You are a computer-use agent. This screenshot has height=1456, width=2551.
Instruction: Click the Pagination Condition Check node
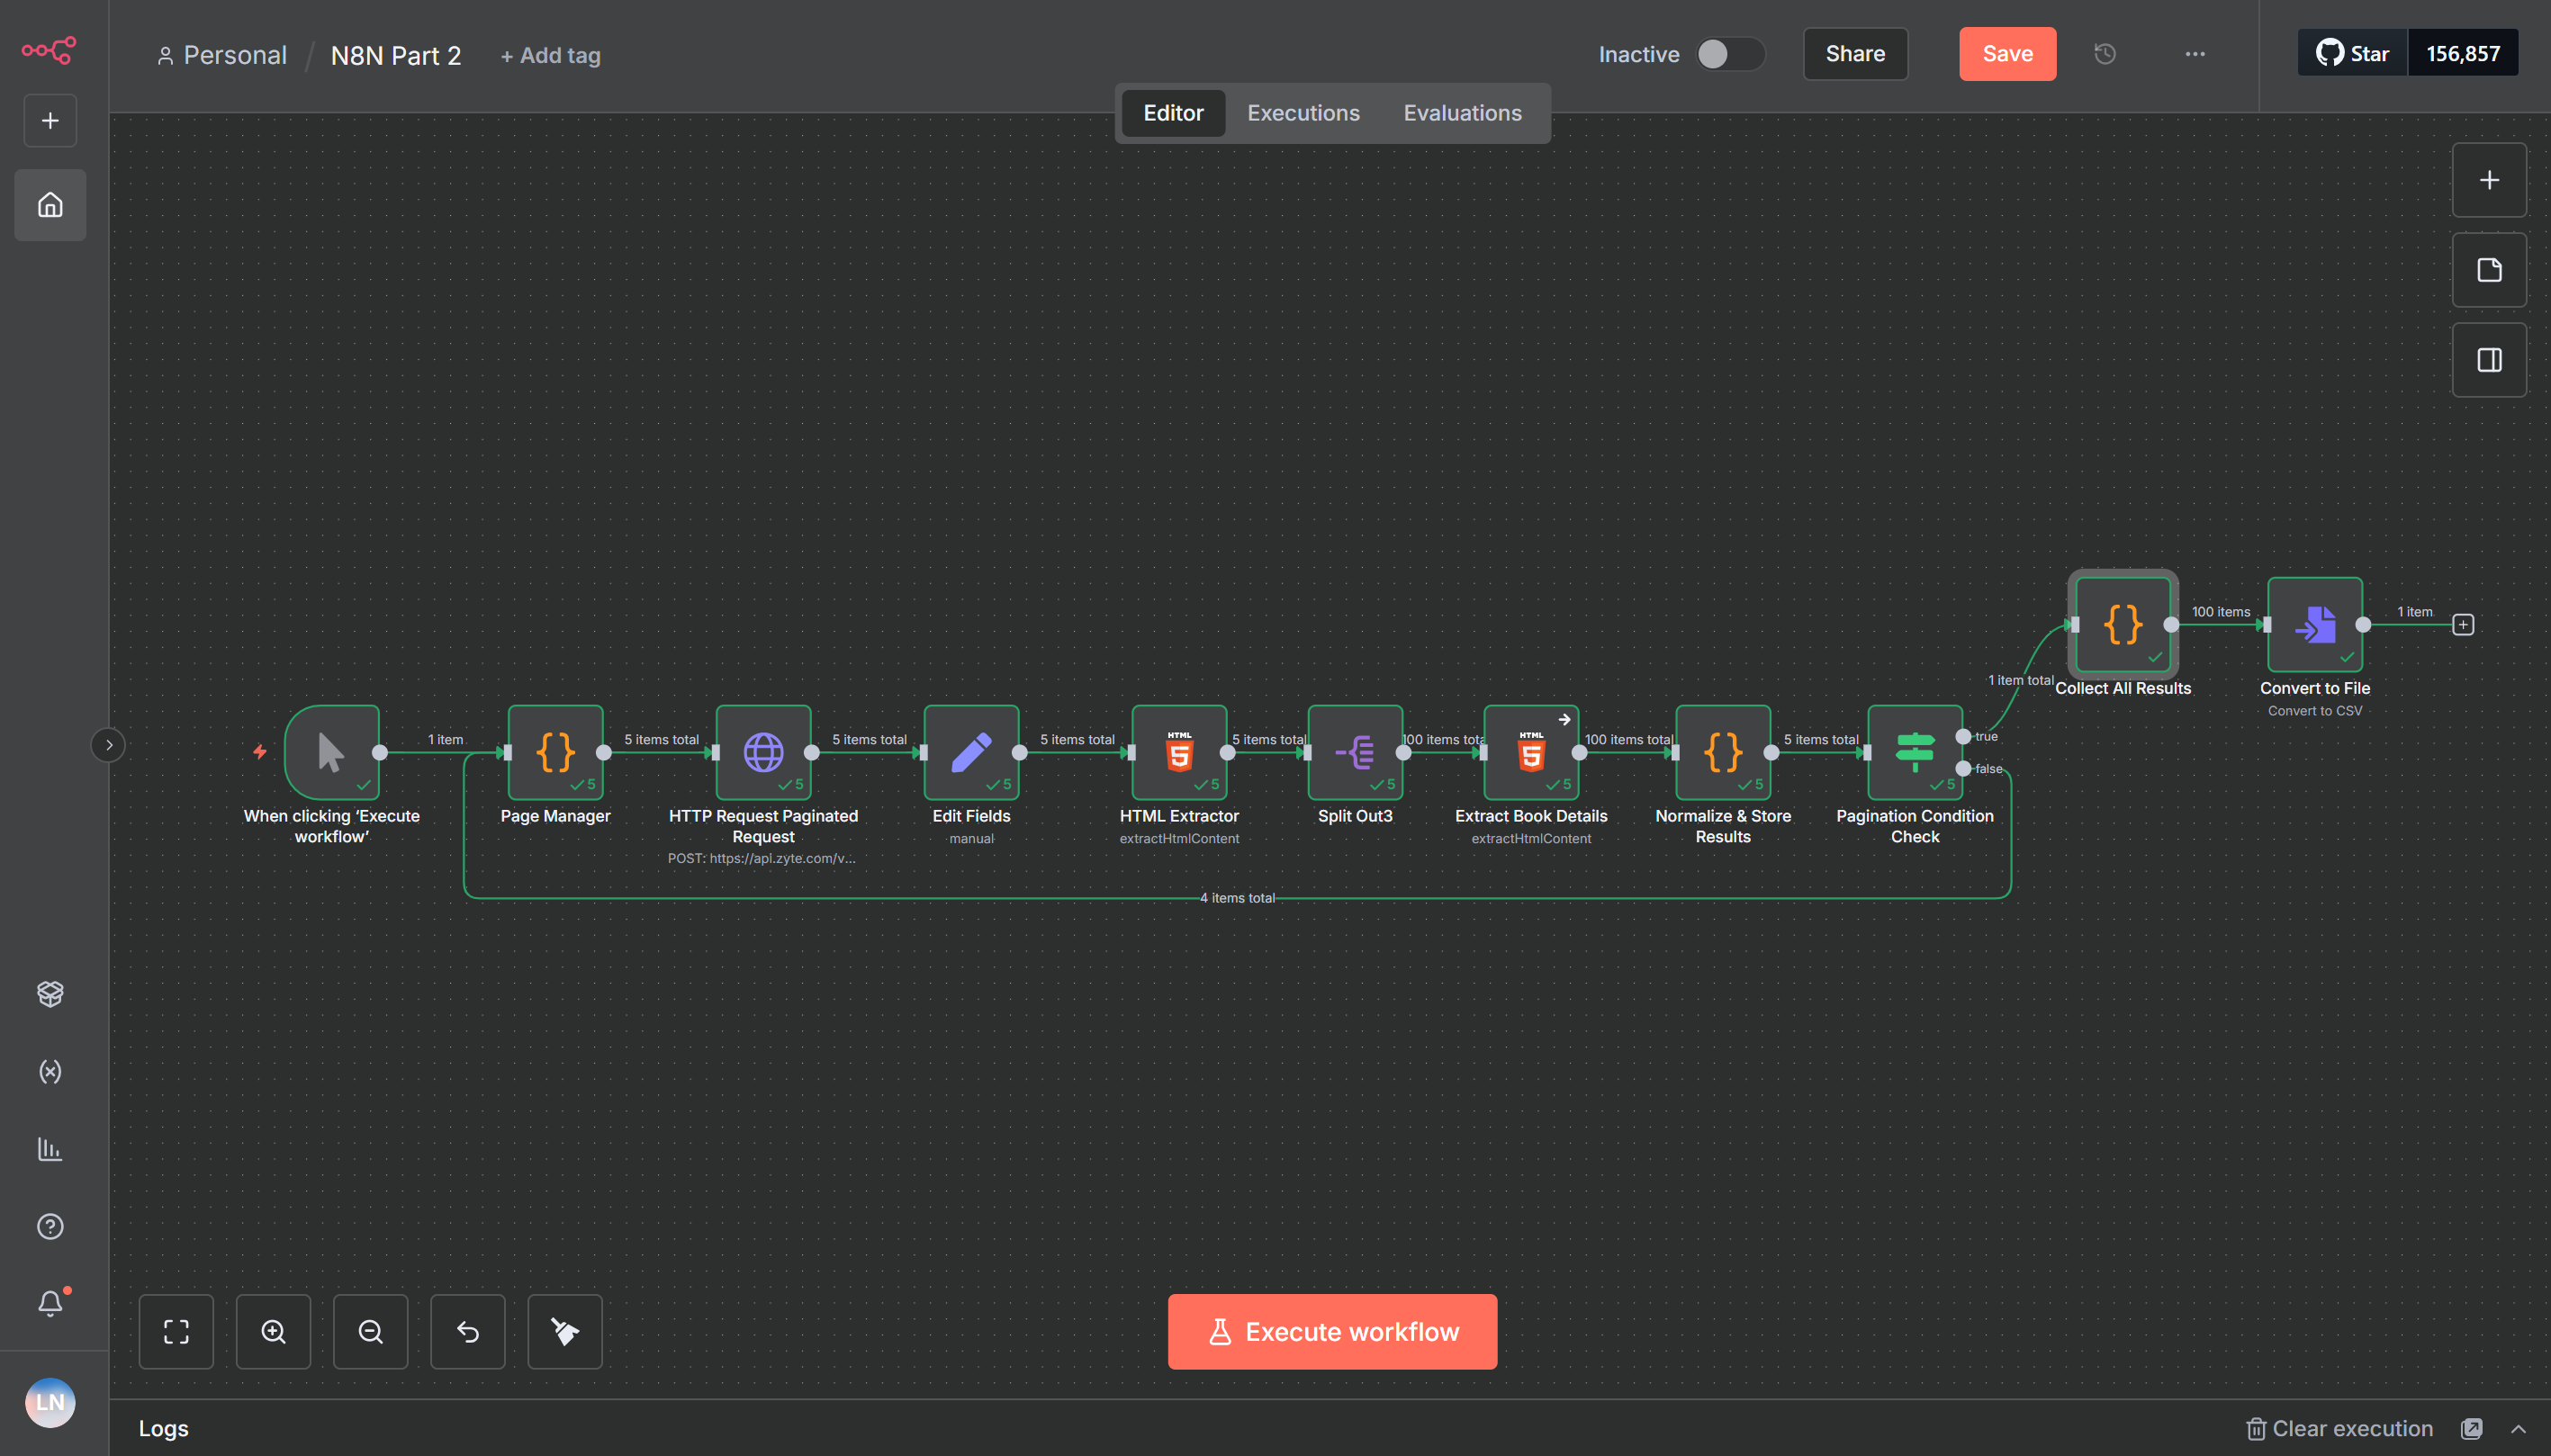click(1914, 752)
